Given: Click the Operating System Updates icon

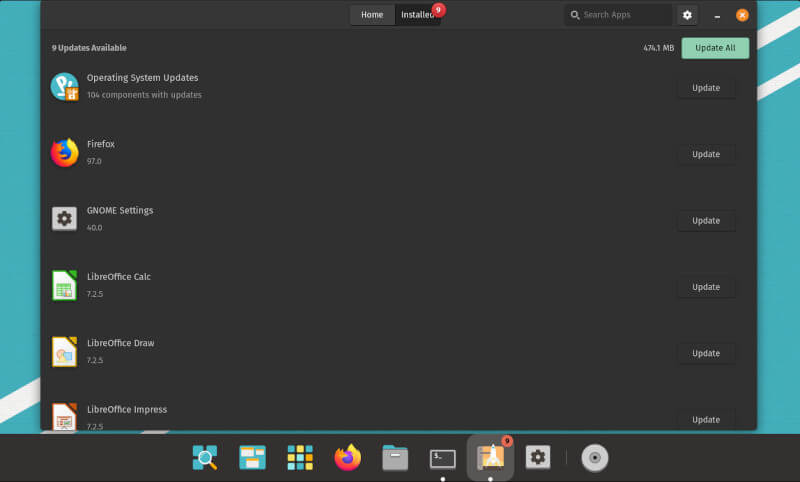Looking at the screenshot, I should tap(64, 86).
